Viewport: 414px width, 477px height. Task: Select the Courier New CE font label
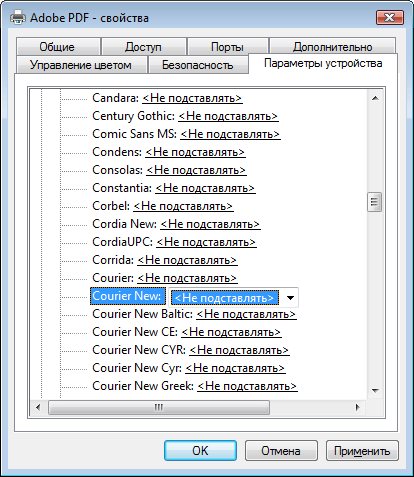[x=135, y=332]
